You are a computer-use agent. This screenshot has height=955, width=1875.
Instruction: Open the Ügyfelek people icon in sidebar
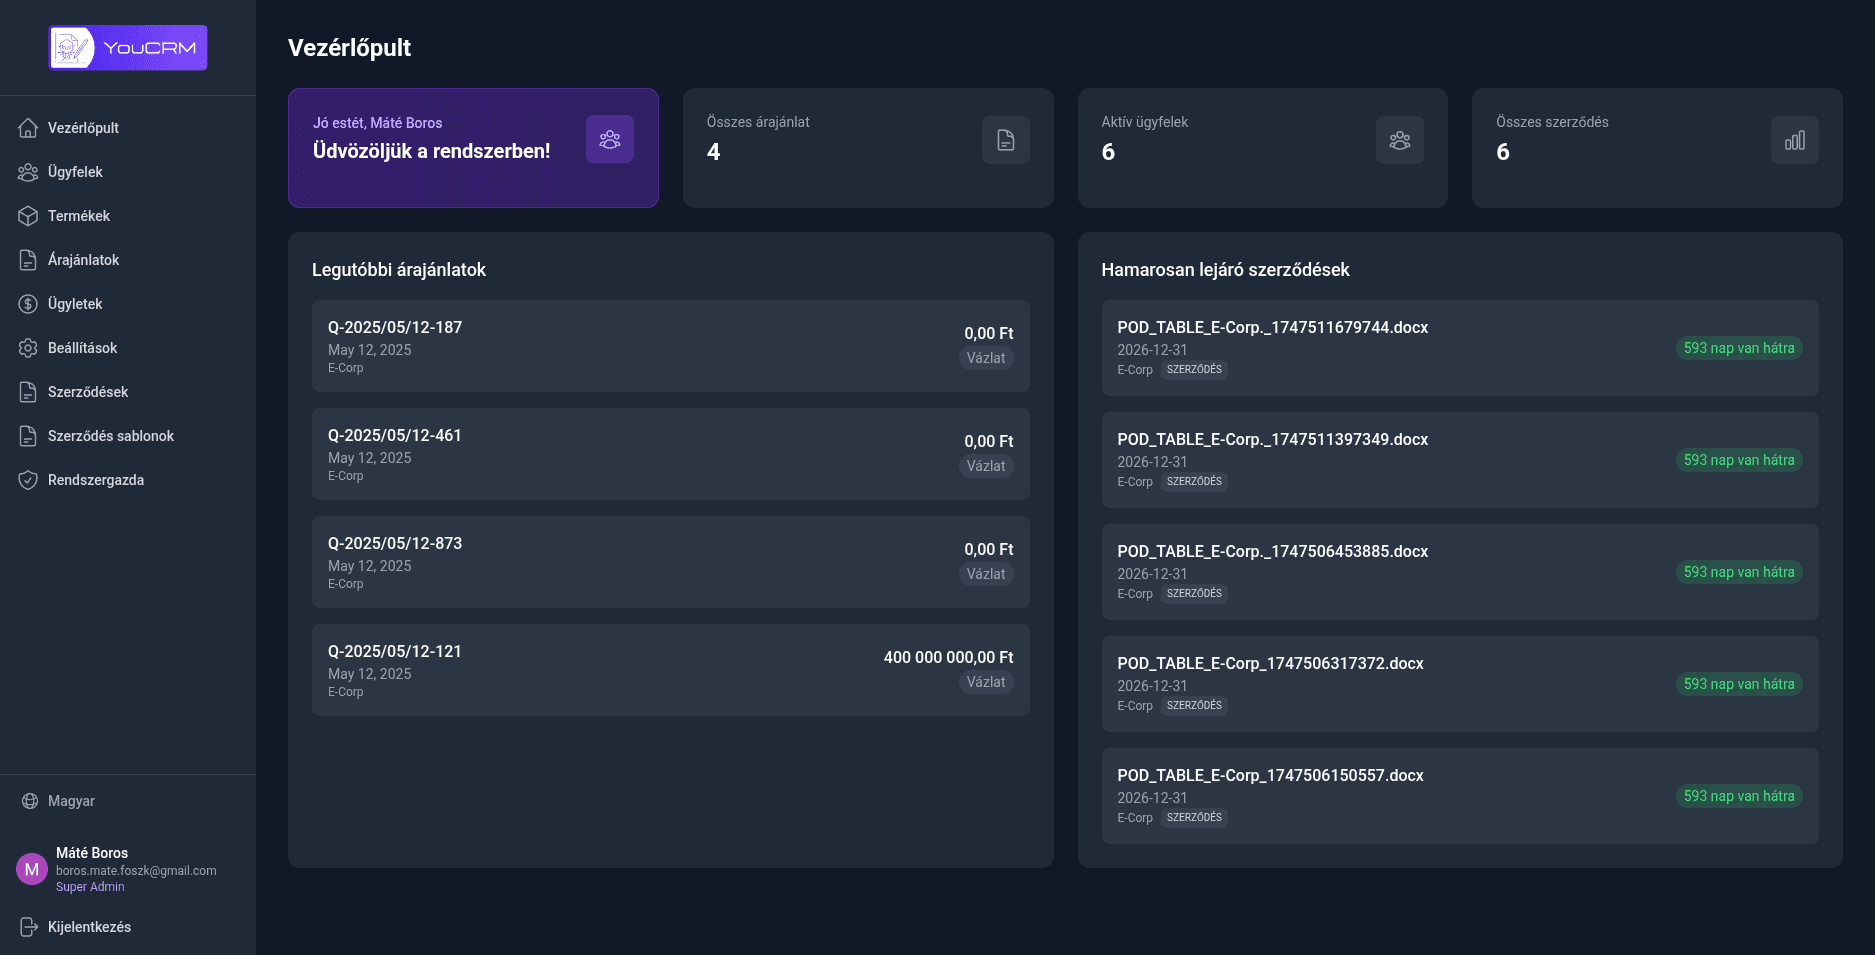click(x=28, y=172)
